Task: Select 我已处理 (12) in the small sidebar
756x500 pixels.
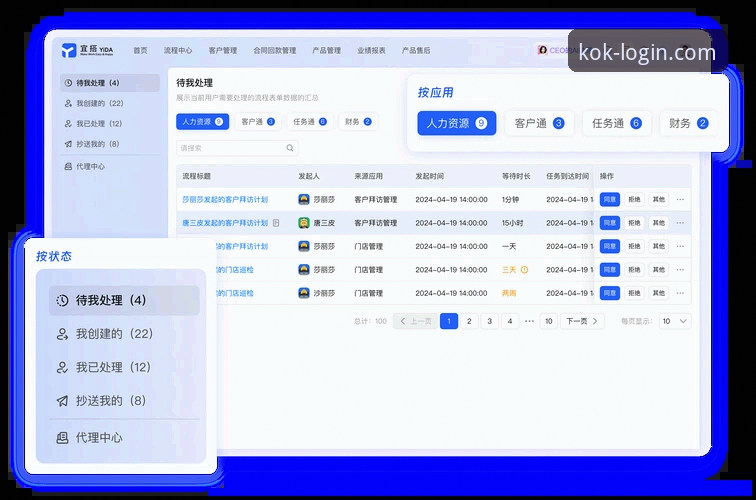Action: click(x=110, y=123)
